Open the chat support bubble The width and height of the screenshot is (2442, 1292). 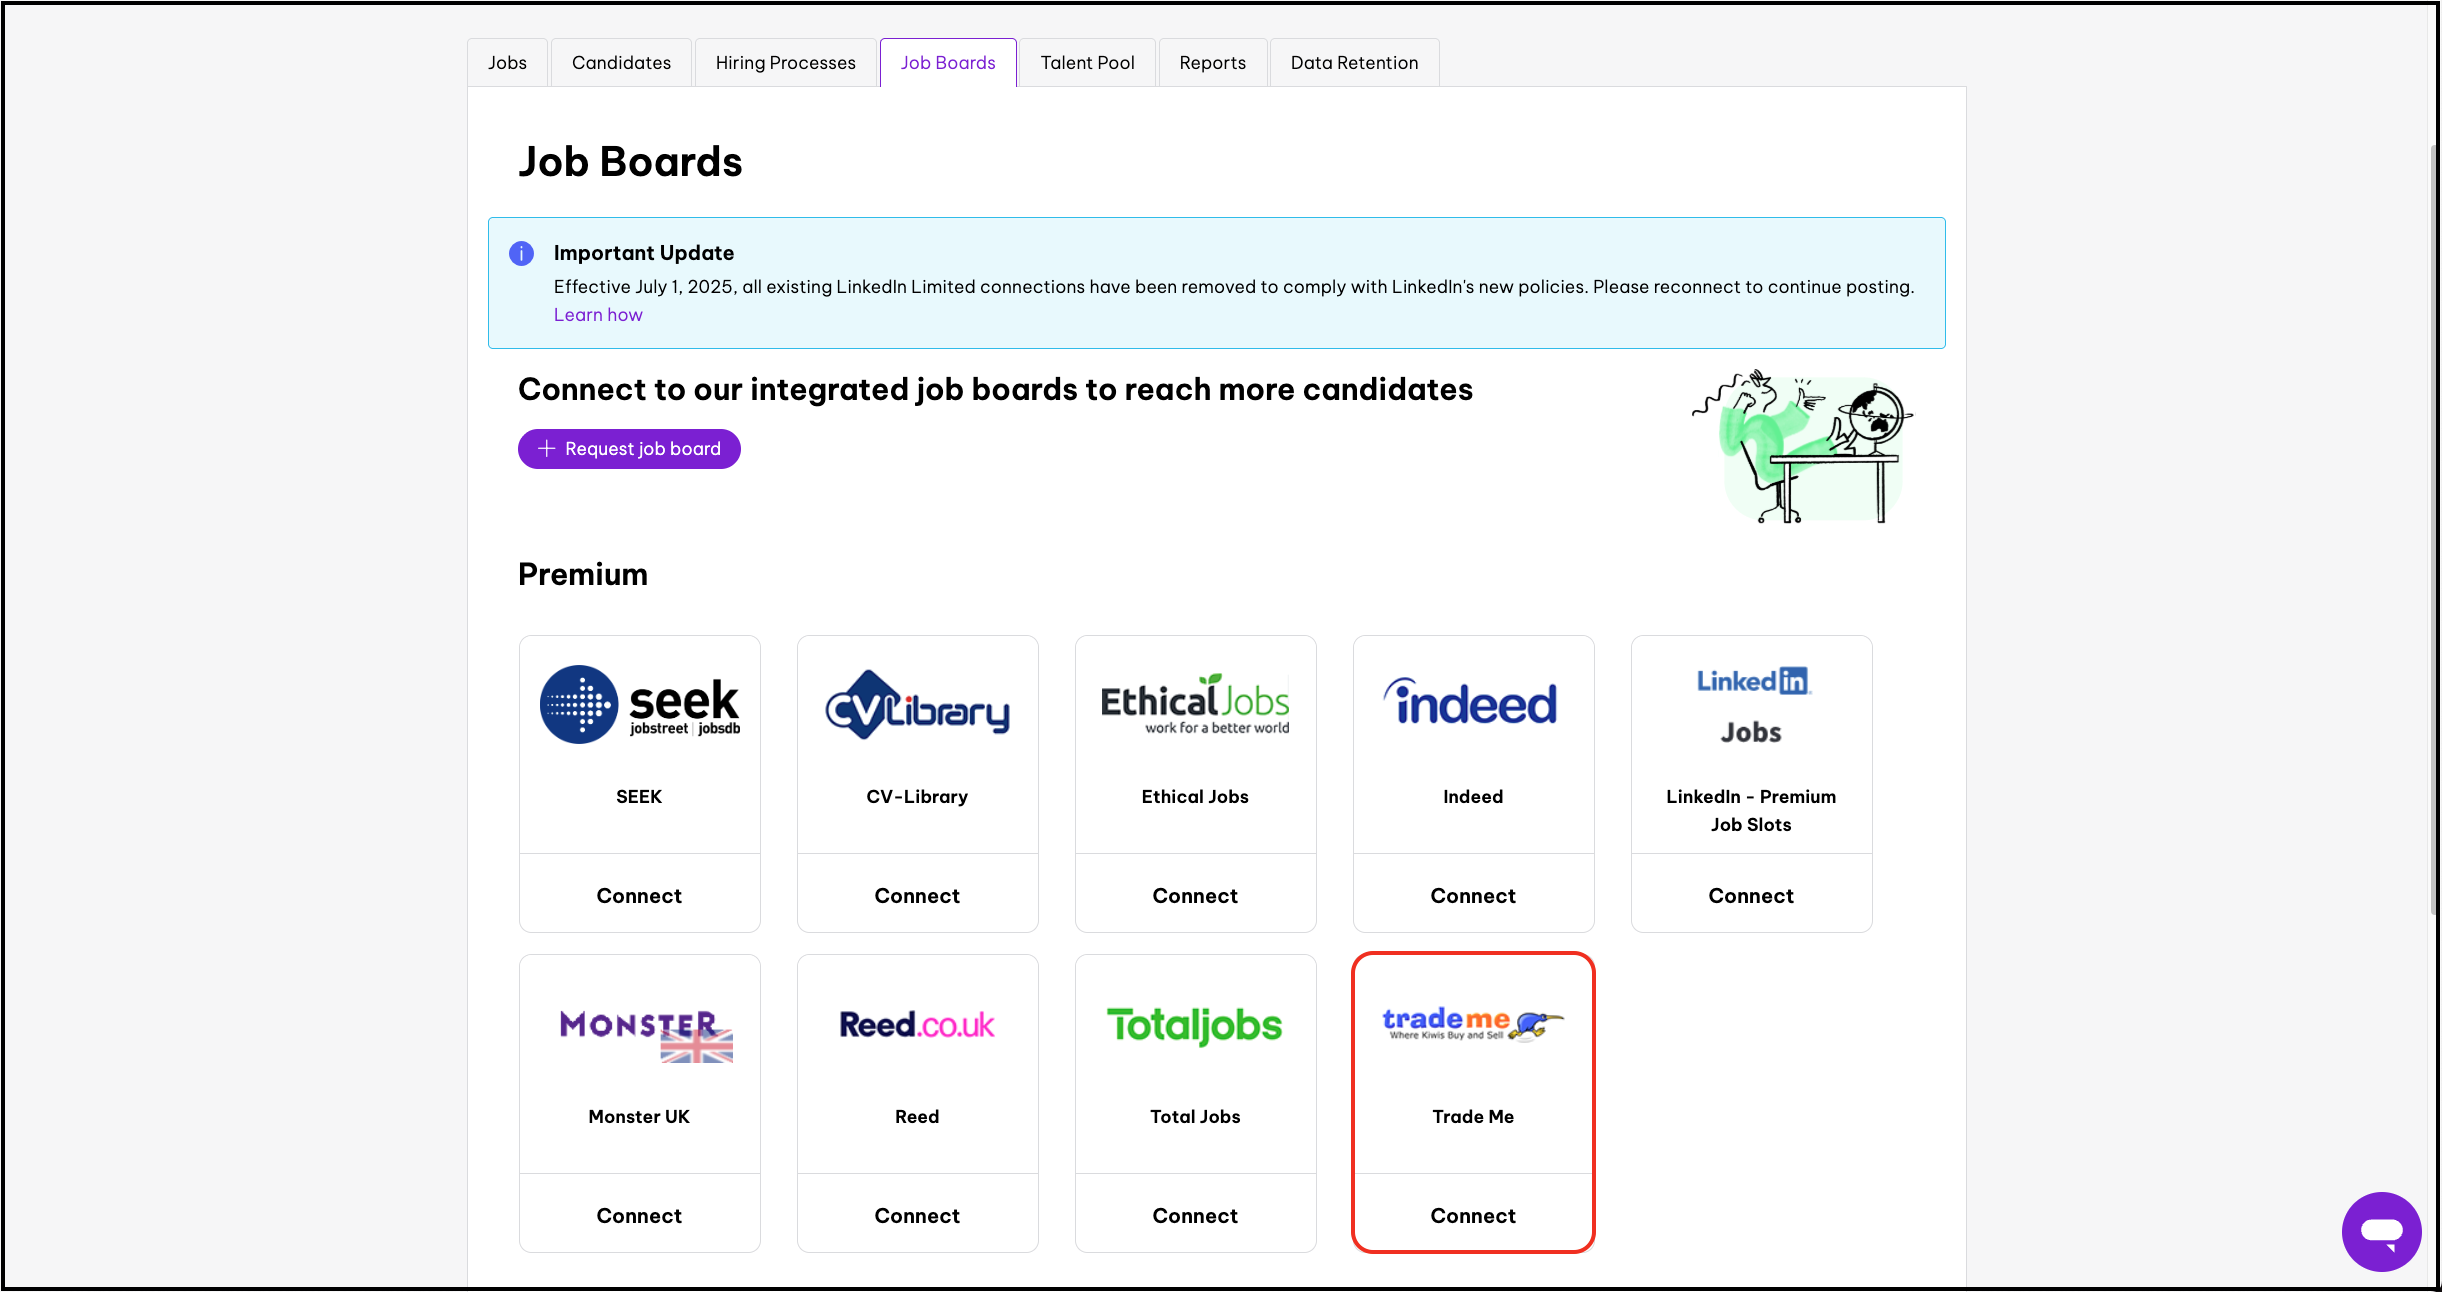(x=2381, y=1231)
